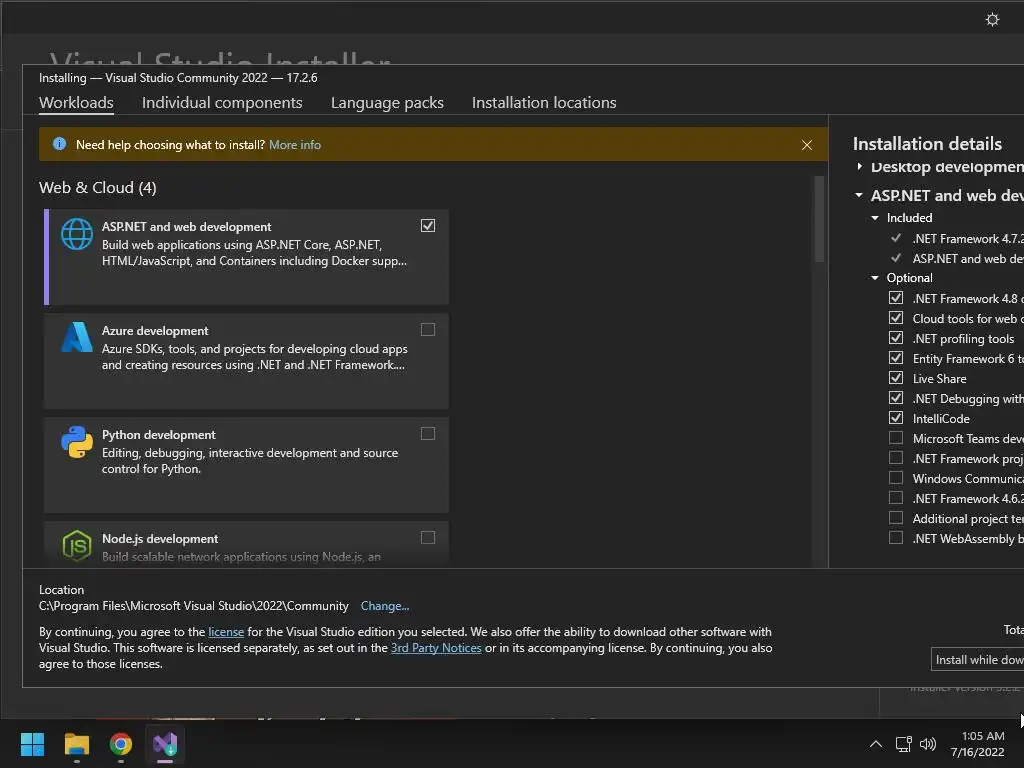Check .NET Framework 4.6.2 option
This screenshot has width=1024, height=768.
tap(896, 498)
